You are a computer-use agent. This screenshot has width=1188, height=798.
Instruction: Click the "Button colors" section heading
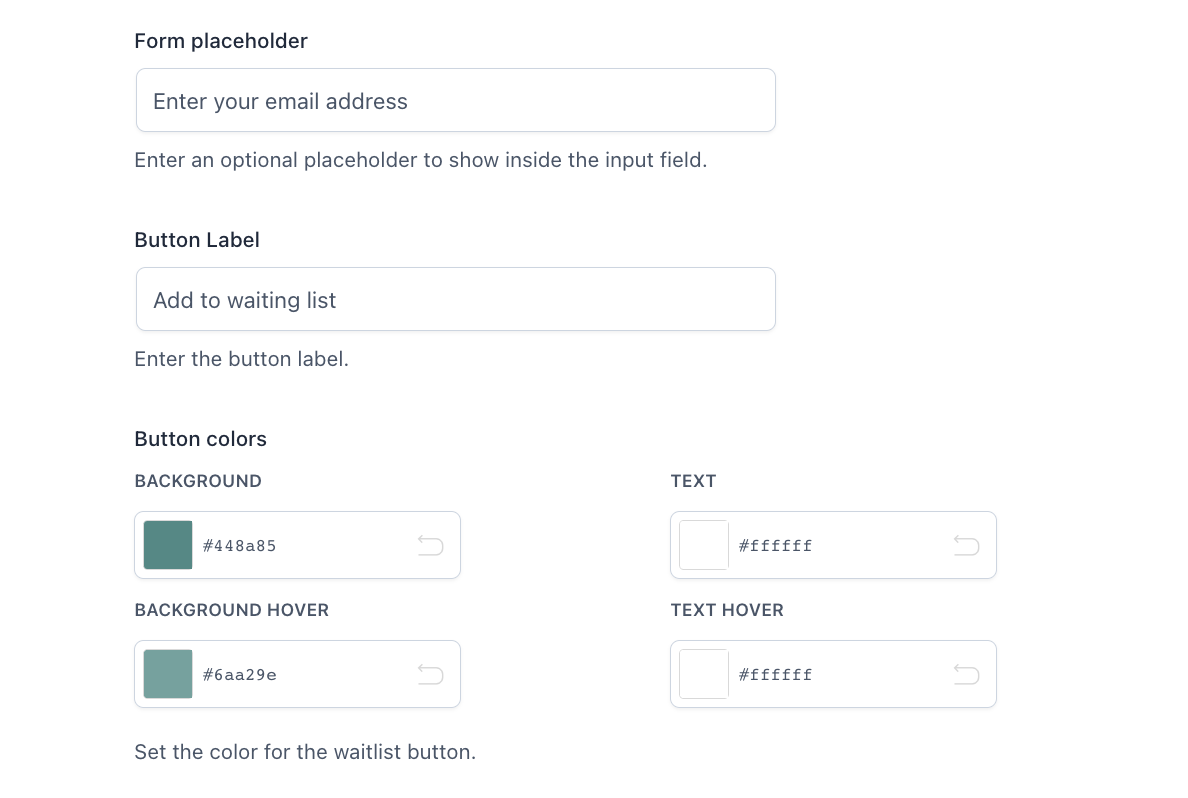click(x=200, y=439)
